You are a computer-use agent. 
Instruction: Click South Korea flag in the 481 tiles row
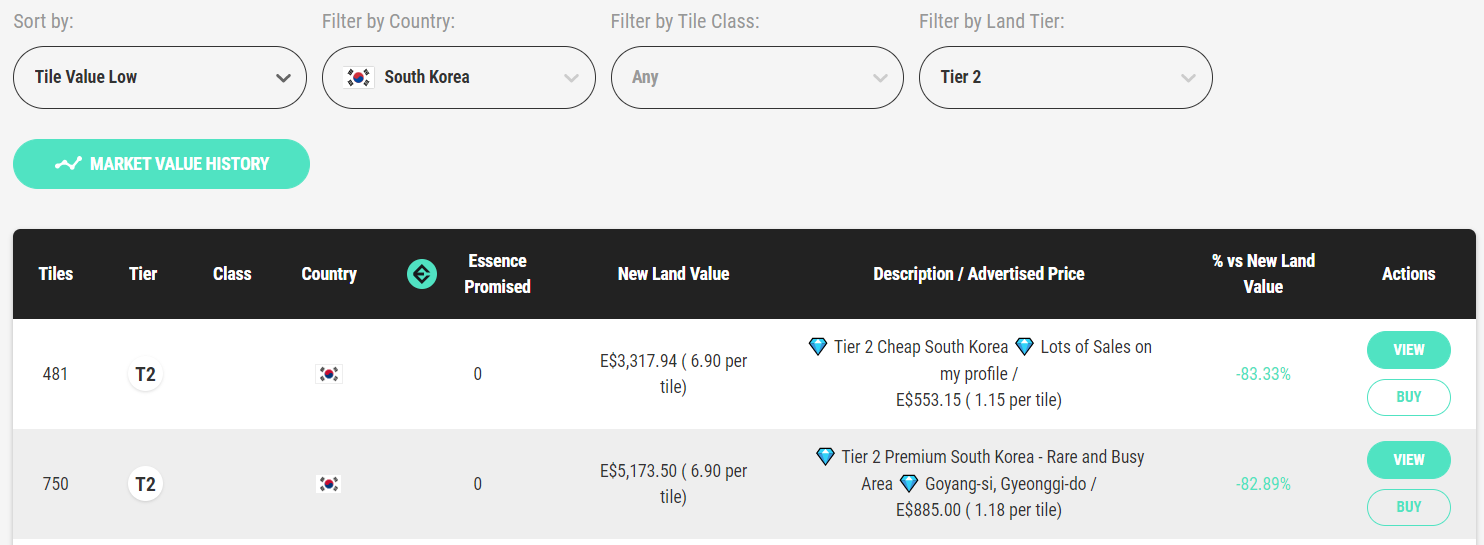point(328,374)
